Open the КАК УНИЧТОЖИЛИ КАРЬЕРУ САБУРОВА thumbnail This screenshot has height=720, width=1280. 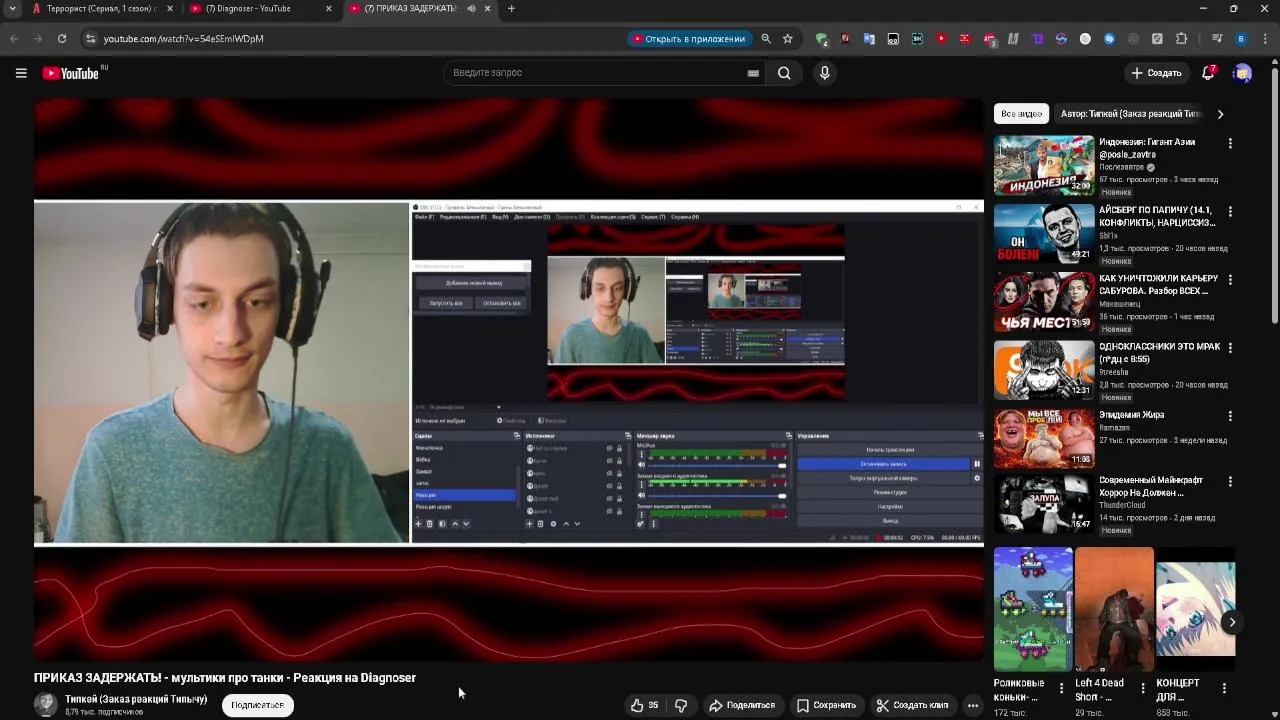pos(1044,301)
